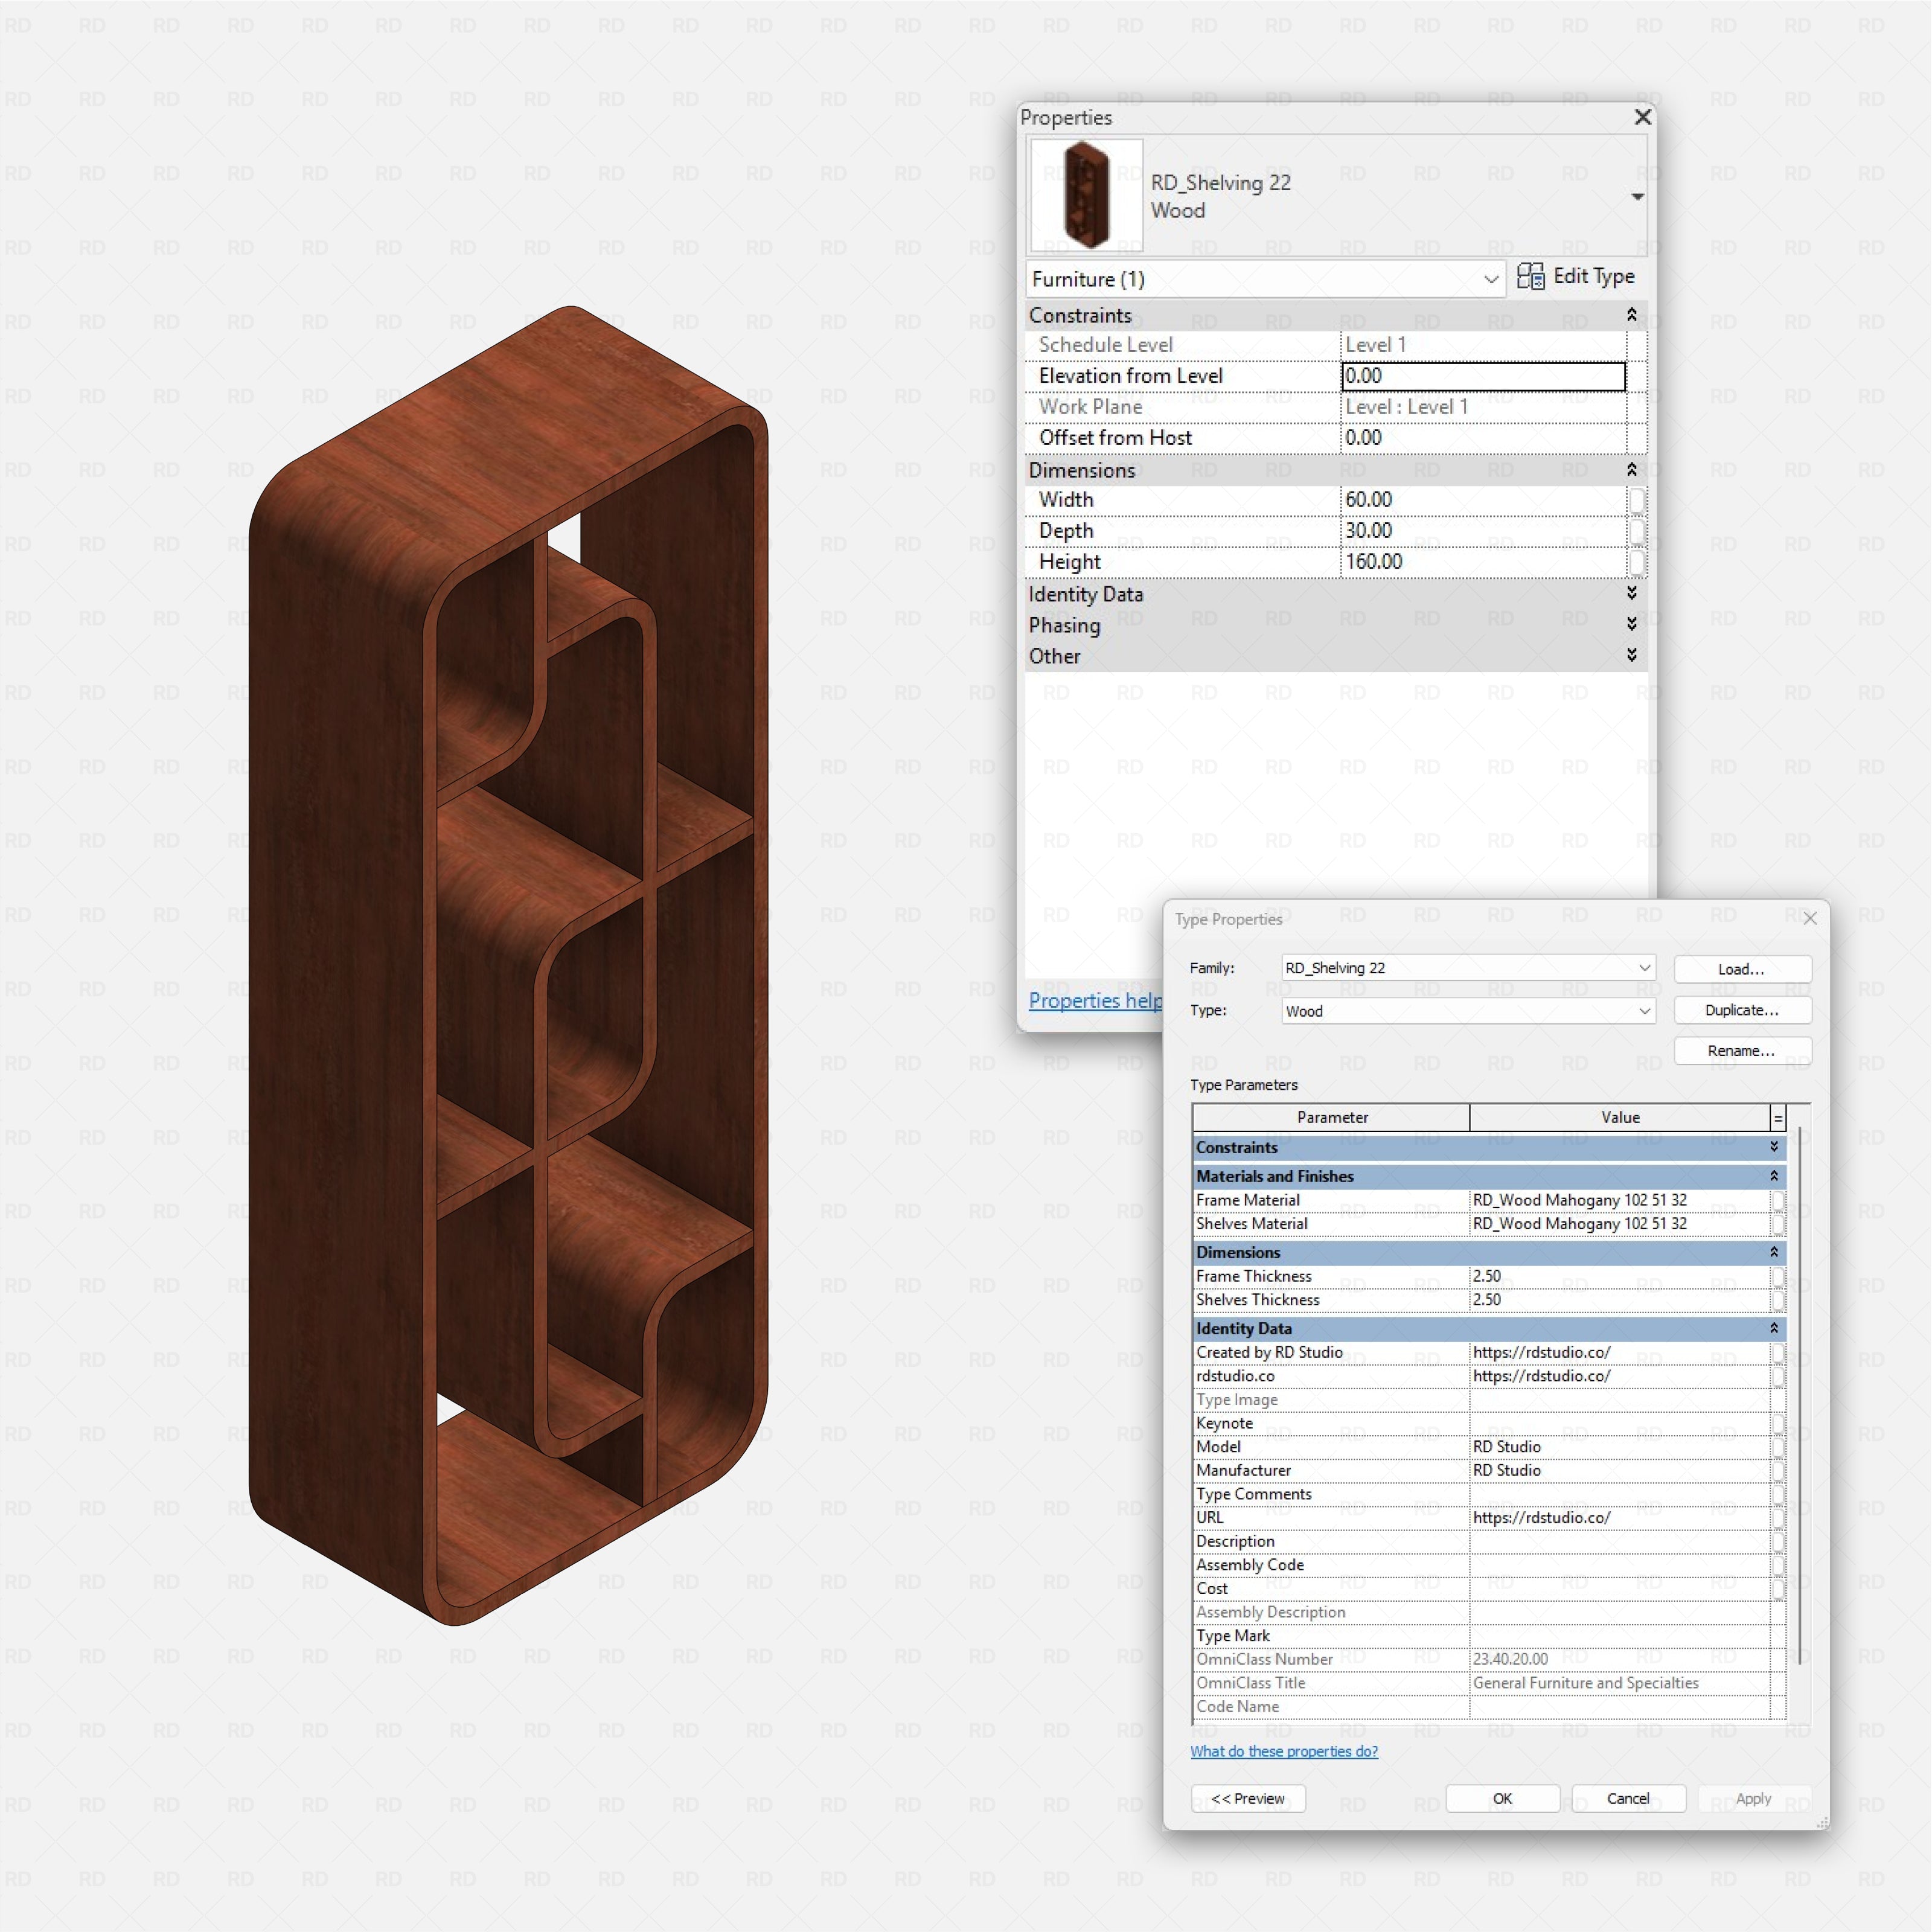Click the Parameter column header
Viewport: 1932px width, 1932px height.
(1331, 1118)
